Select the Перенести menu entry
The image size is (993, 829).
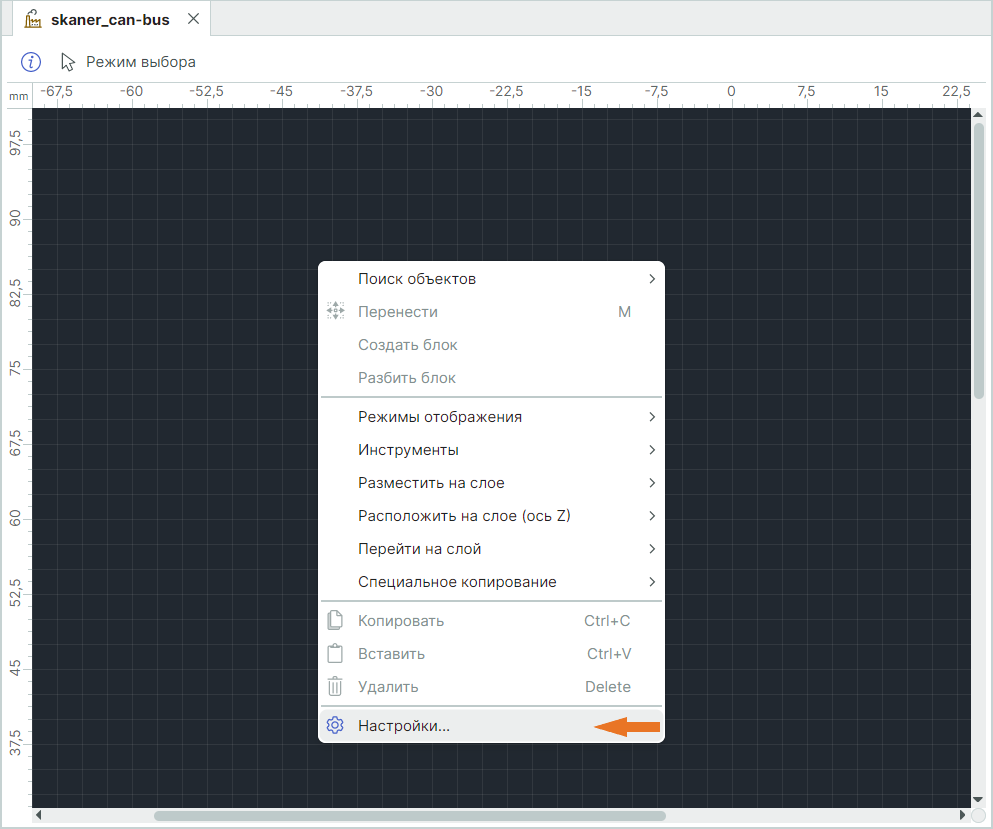[491, 312]
